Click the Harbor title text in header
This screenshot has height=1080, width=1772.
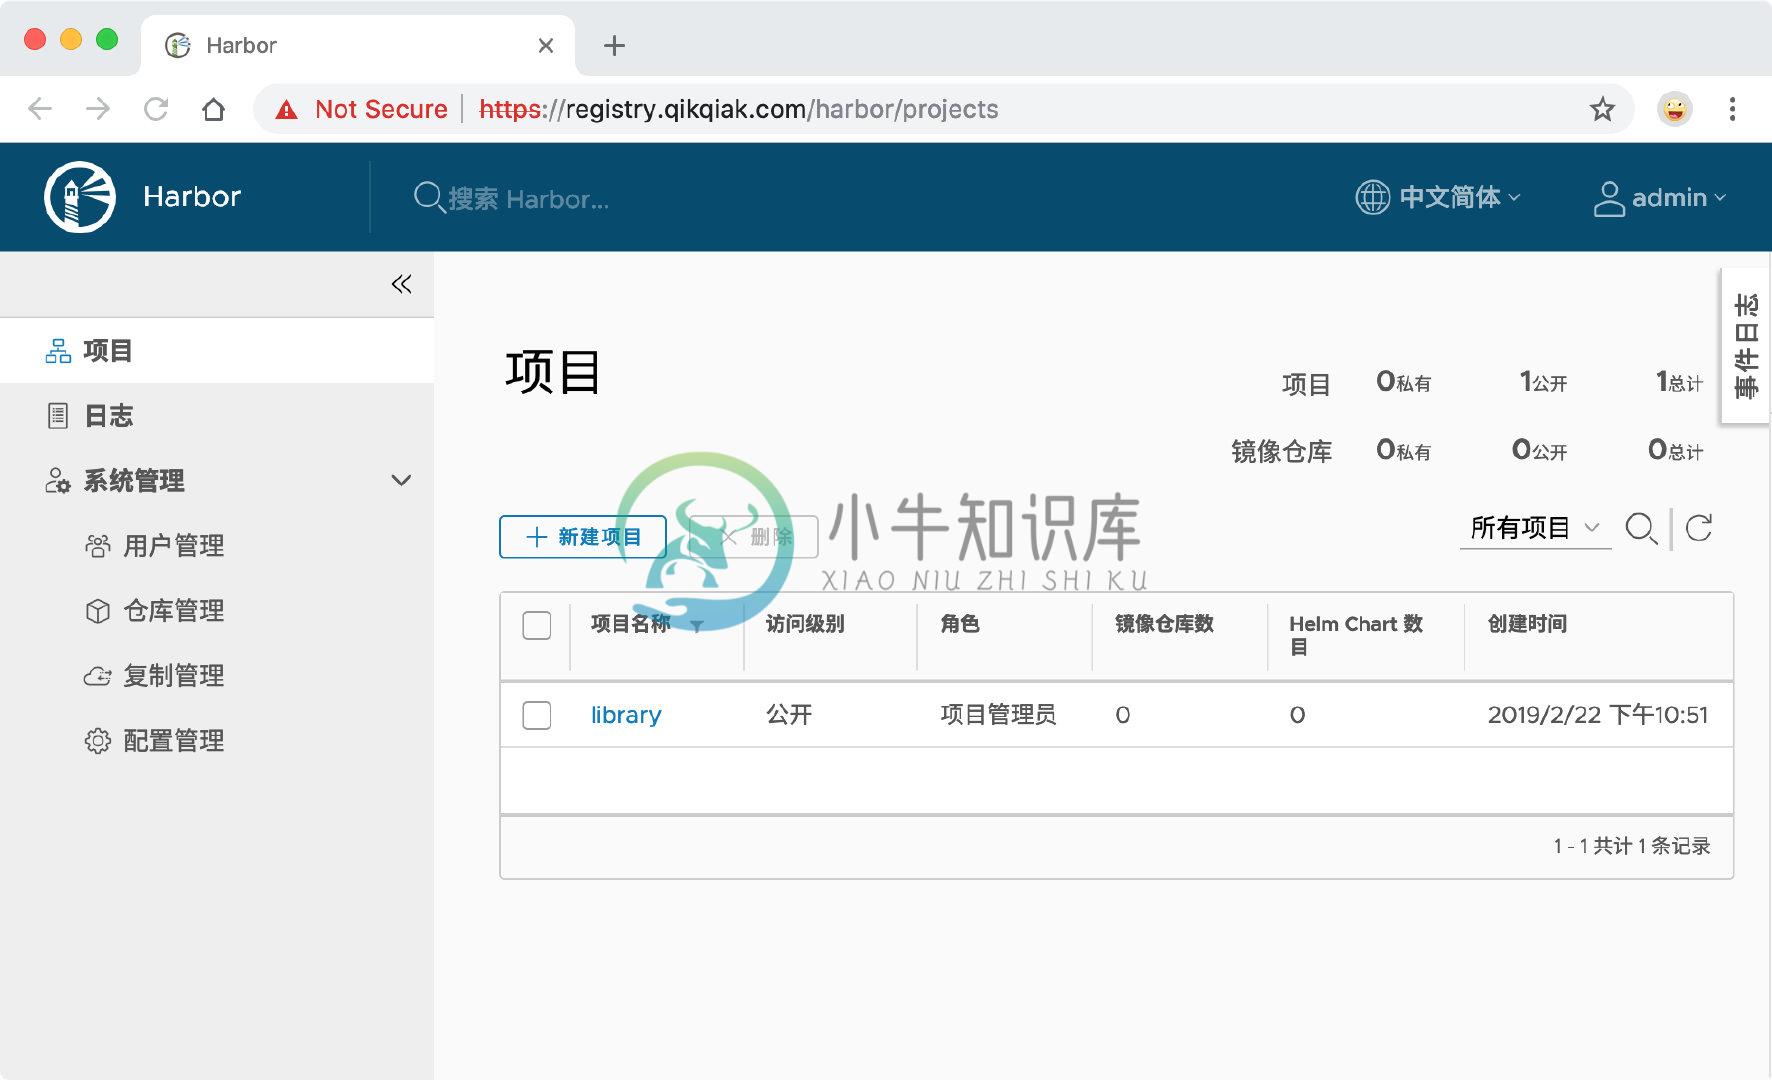coord(192,197)
